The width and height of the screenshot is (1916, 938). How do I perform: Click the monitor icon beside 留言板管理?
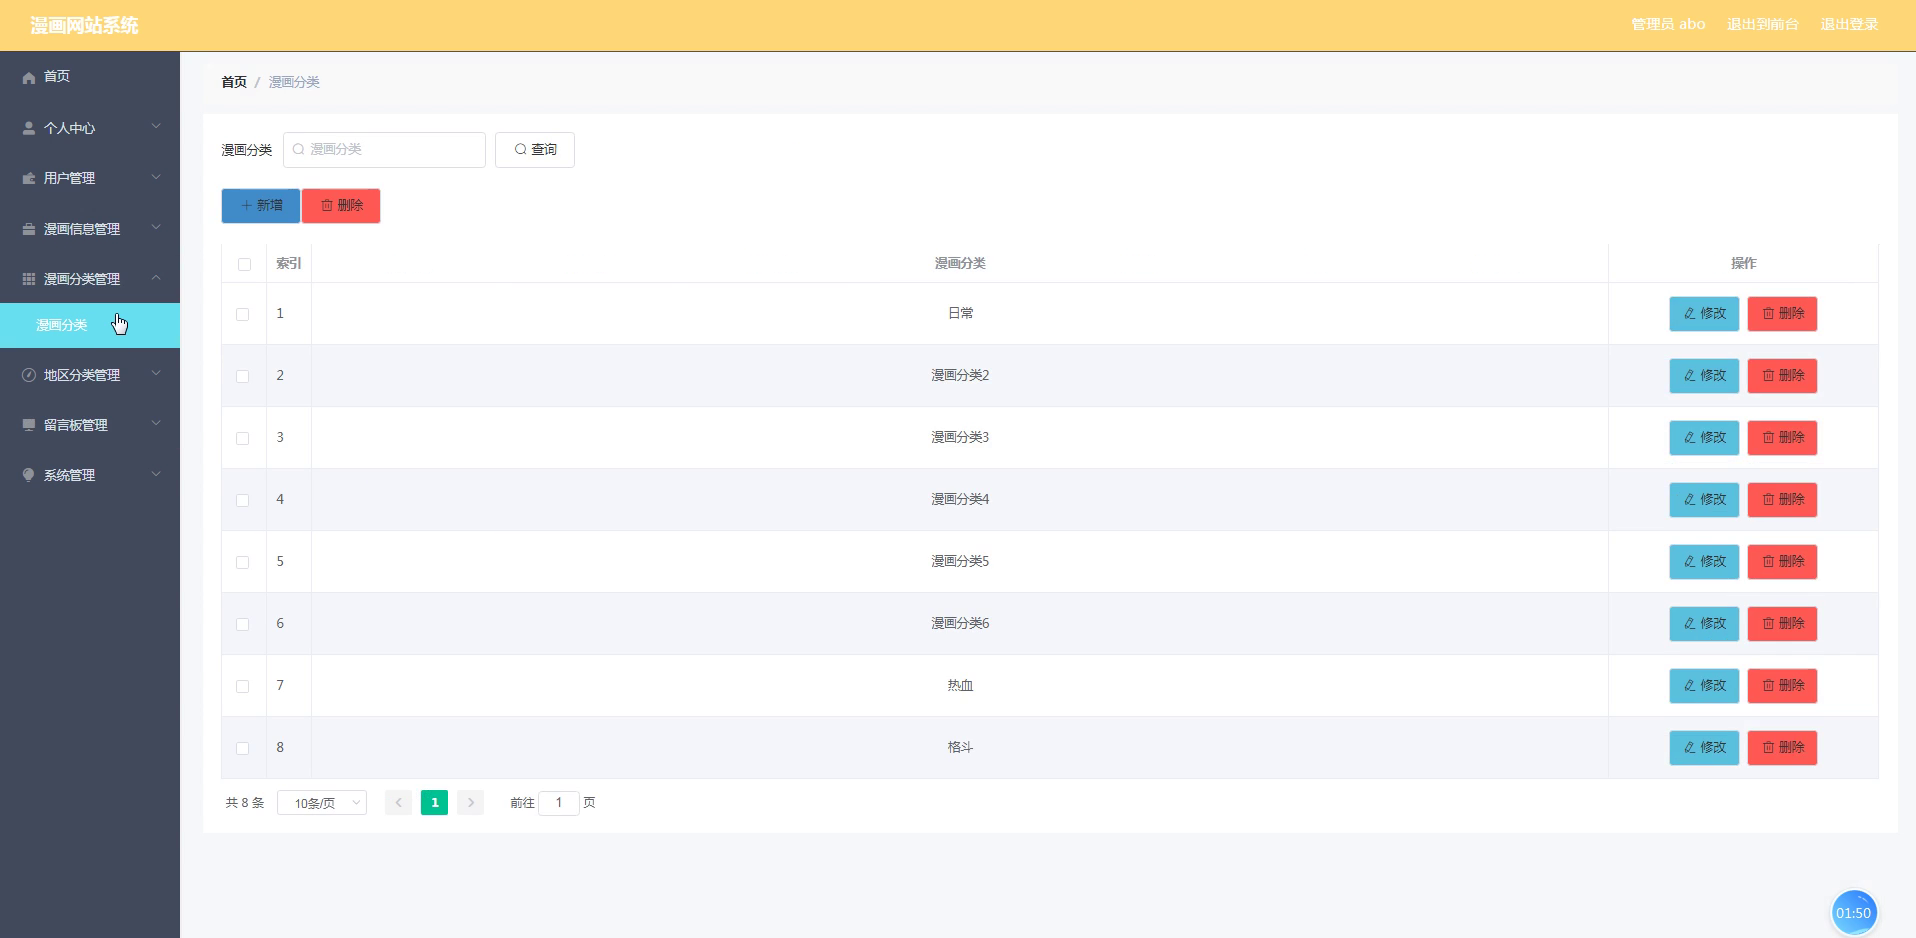point(29,425)
